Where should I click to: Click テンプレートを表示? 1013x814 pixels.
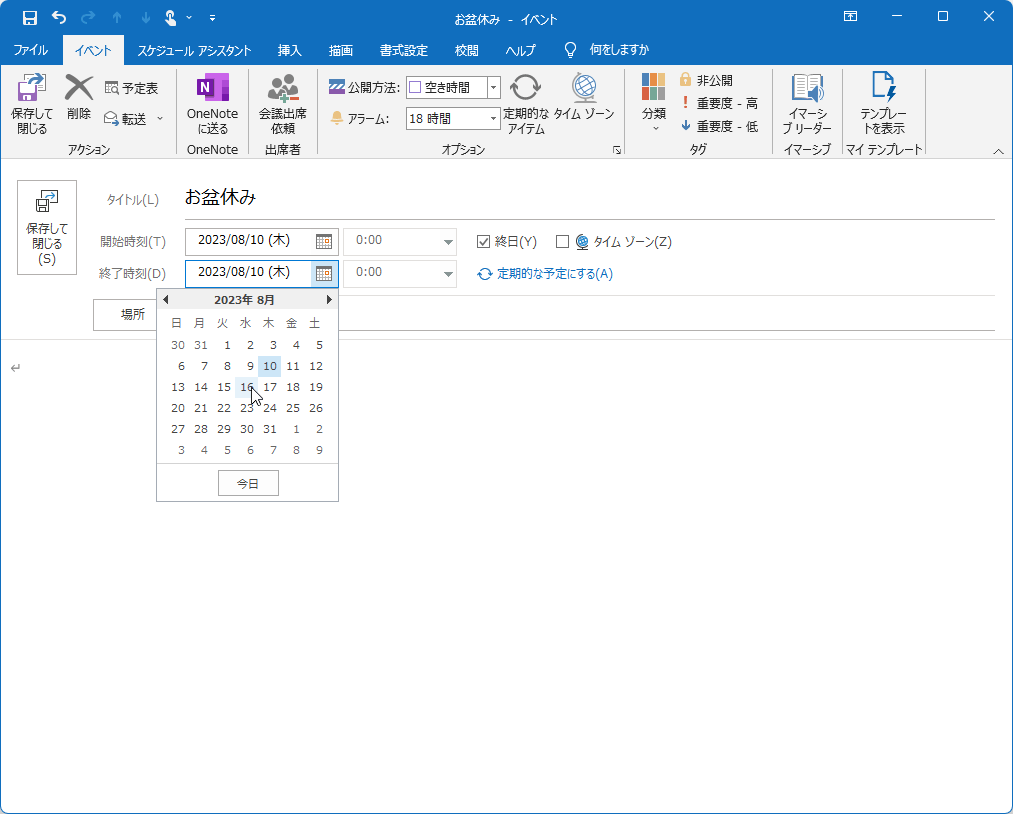point(883,103)
